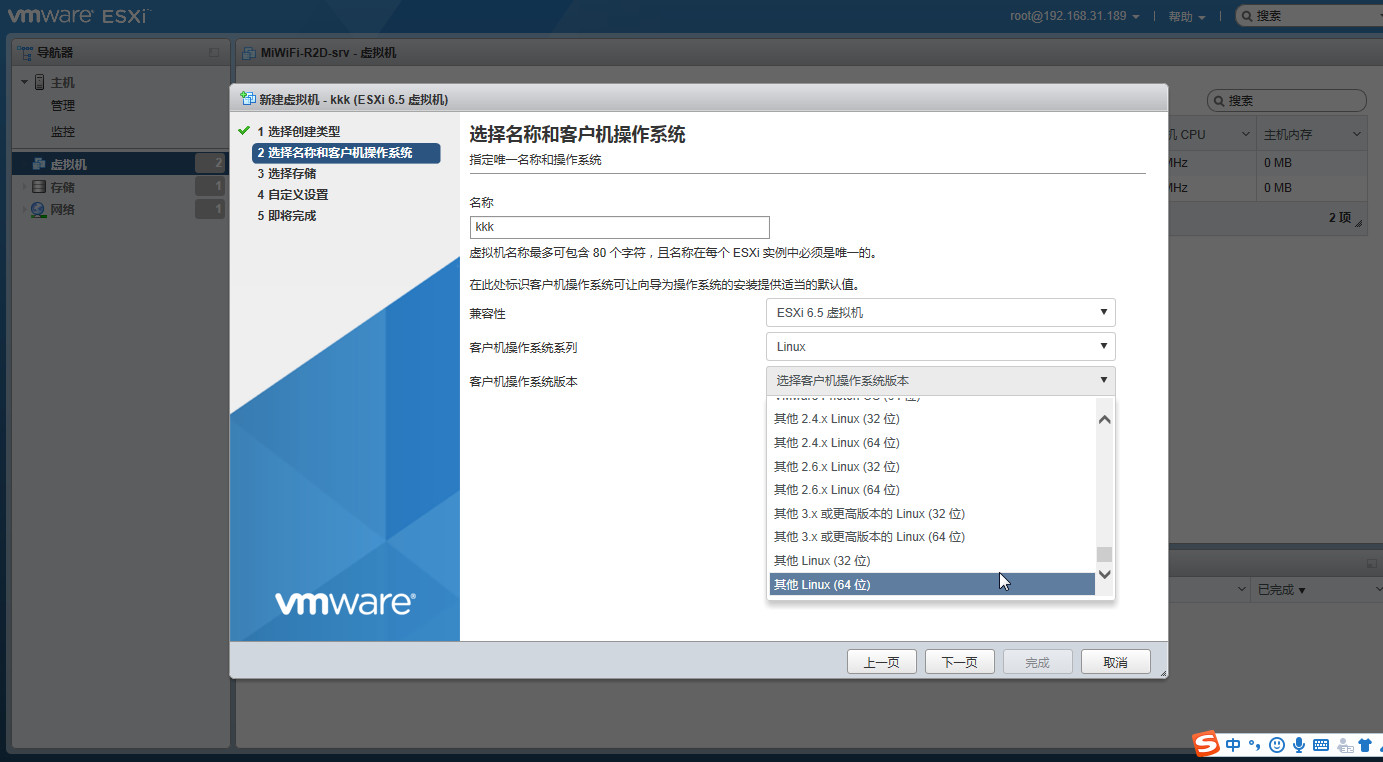Toggle the punctuation mode in IME bar
Image resolution: width=1383 pixels, height=762 pixels.
tap(1255, 745)
